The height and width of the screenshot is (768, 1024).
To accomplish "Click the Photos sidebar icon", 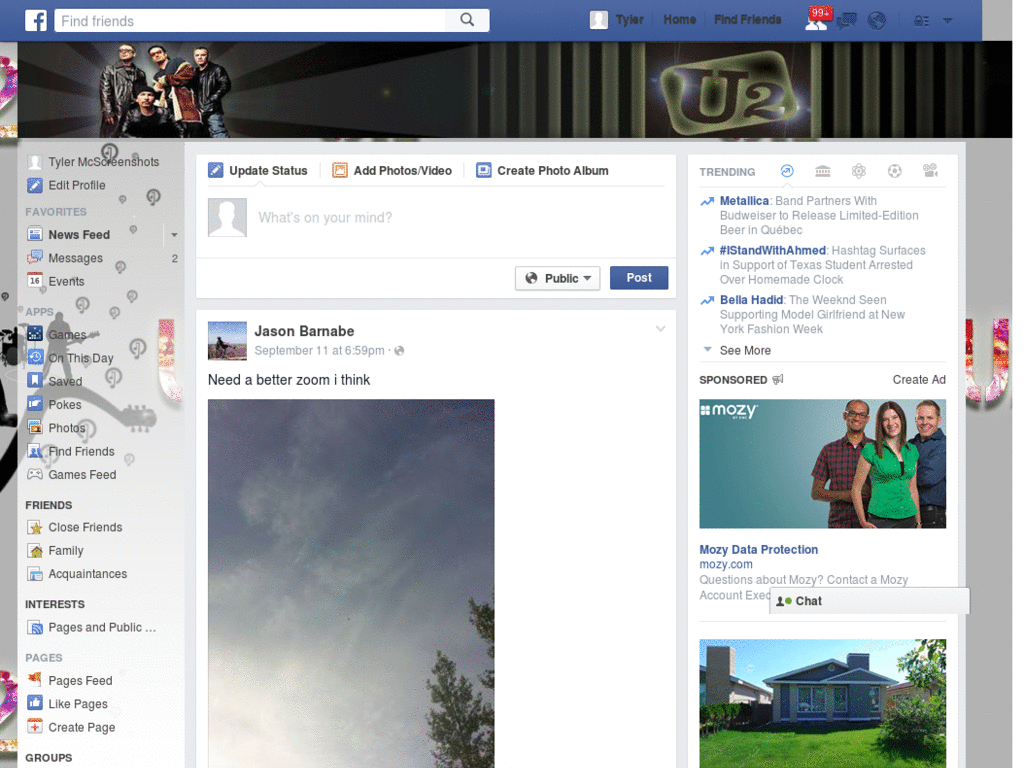I will pos(35,428).
